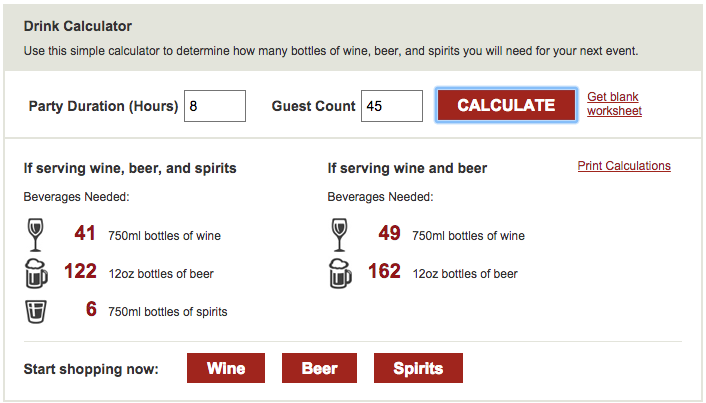
Task: Click the 6 bottles of spirits number
Action: point(91,309)
